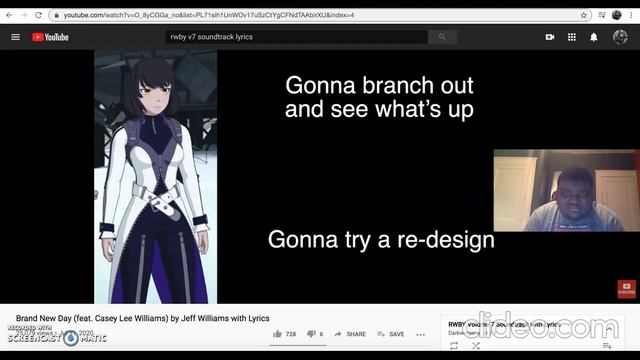Go back with the browser back arrow
The image size is (640, 360).
pyautogui.click(x=9, y=15)
